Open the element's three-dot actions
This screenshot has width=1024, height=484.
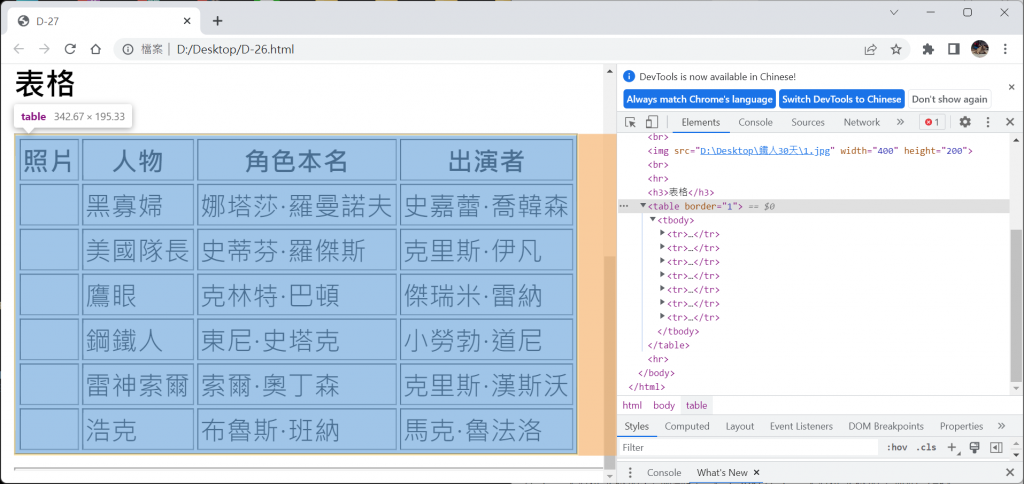(x=624, y=206)
